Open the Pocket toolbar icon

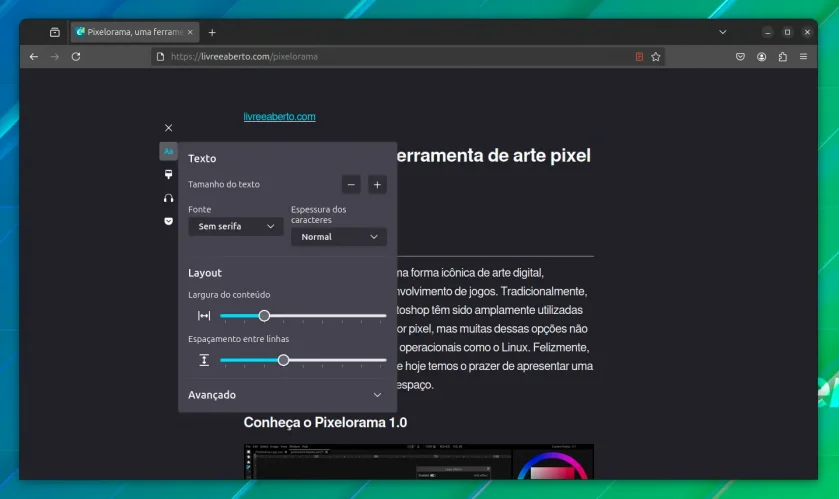tap(740, 56)
